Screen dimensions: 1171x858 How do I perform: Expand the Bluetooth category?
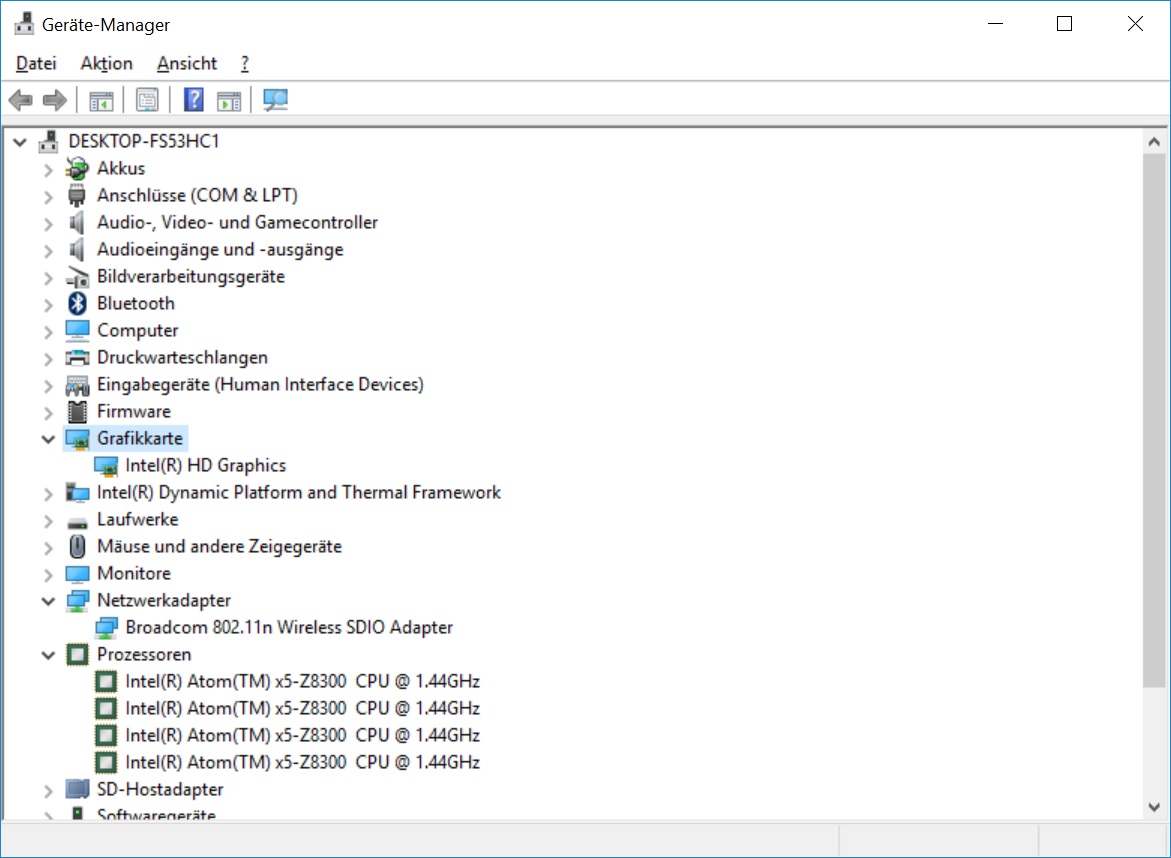pyautogui.click(x=49, y=305)
